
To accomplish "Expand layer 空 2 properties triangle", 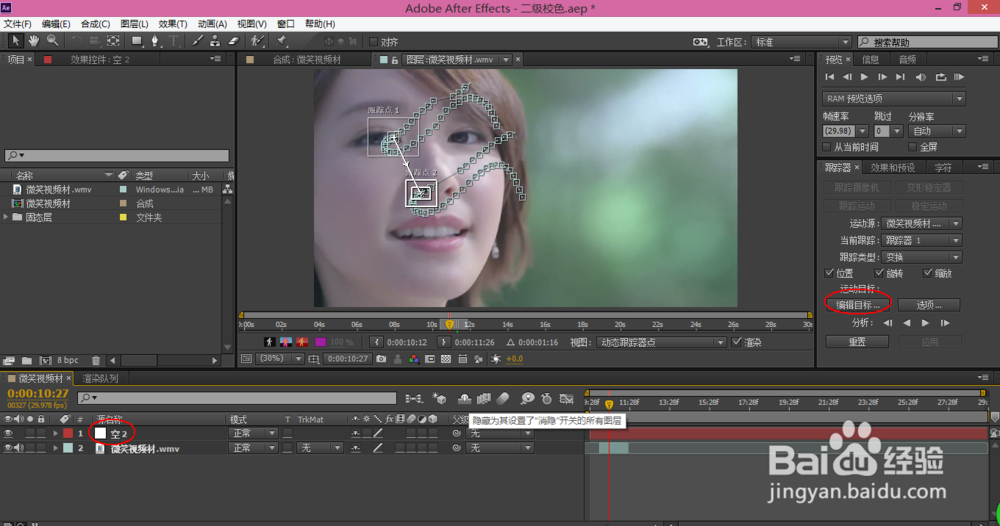I will point(55,434).
